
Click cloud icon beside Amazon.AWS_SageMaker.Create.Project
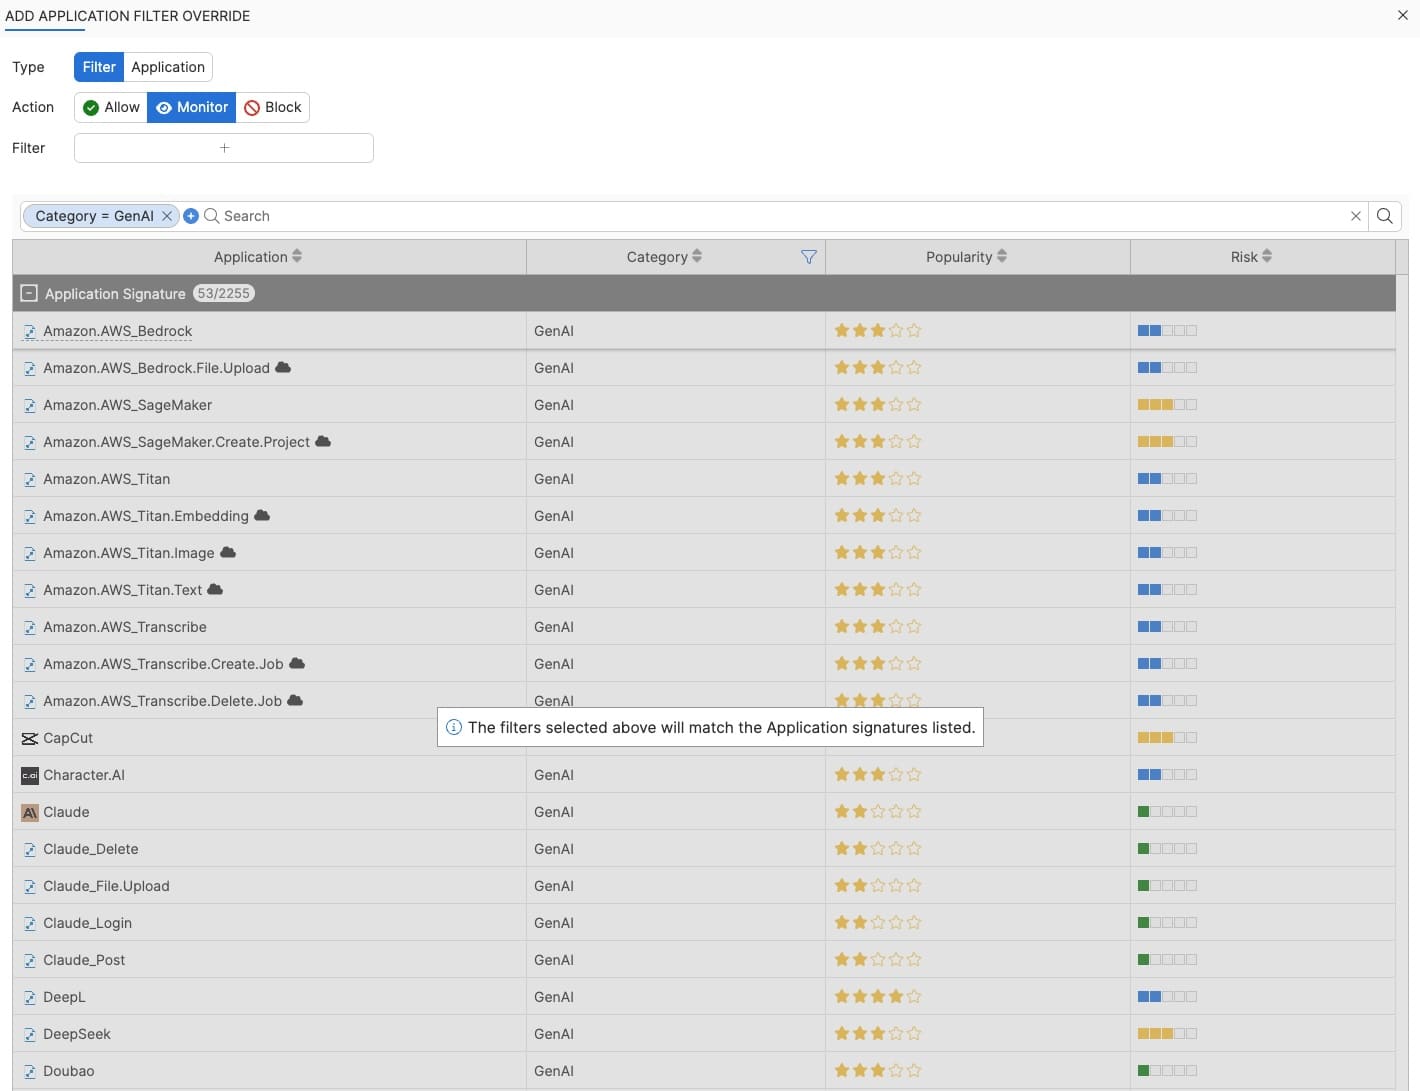coord(323,441)
